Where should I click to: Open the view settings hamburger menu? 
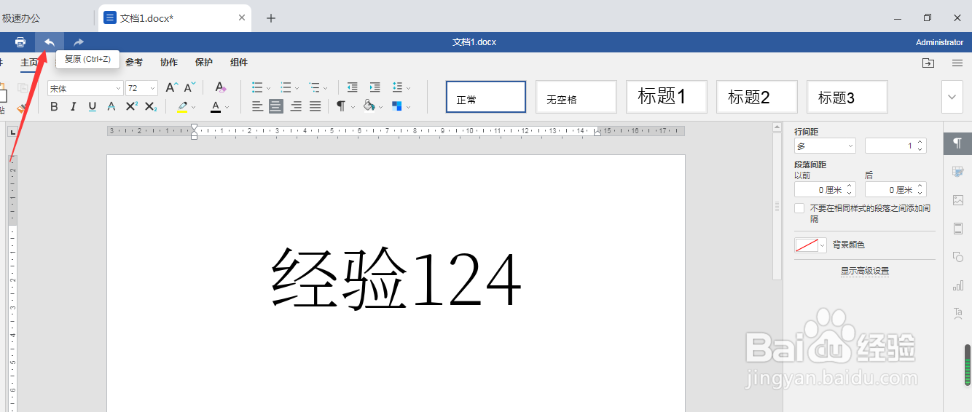[957, 63]
